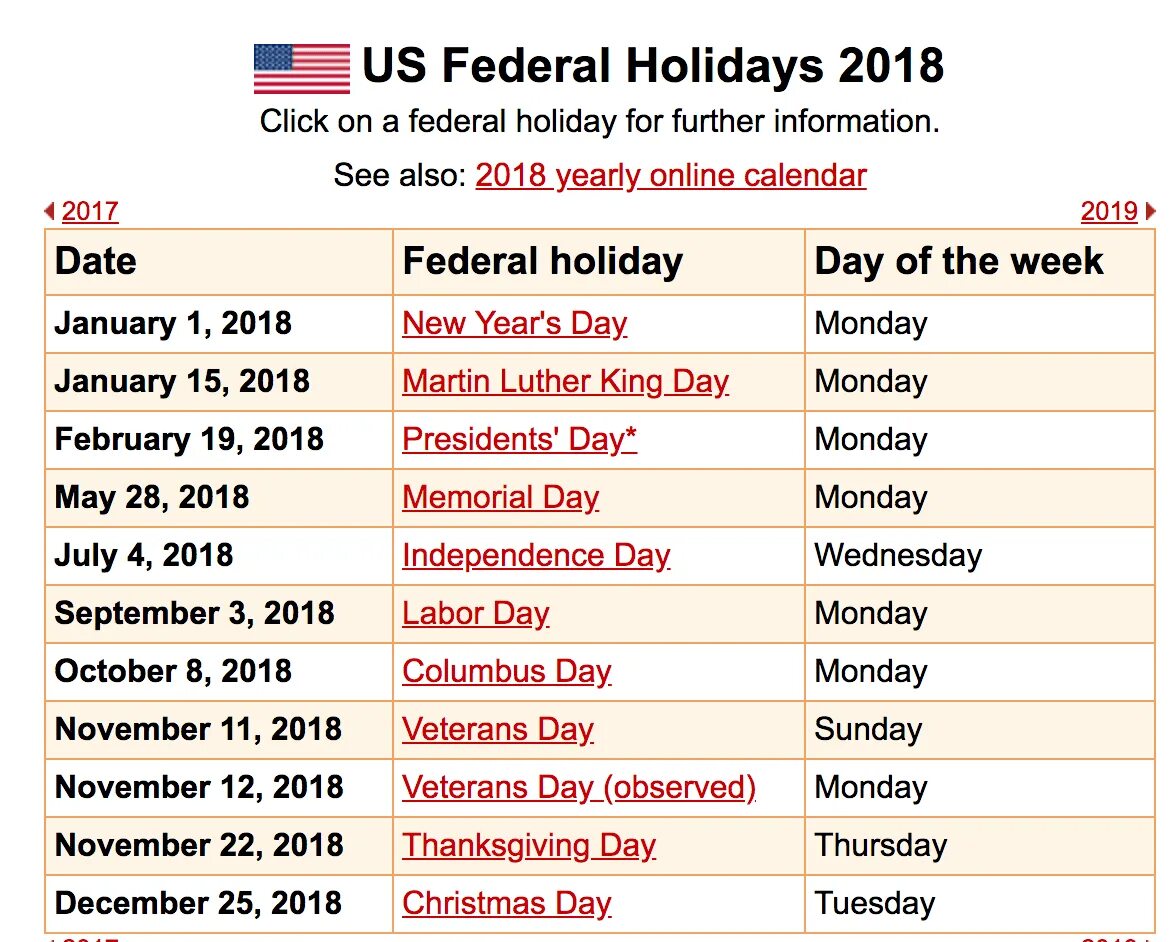Click the right arrow beside 2019
The image size is (1170, 942).
point(1150,211)
